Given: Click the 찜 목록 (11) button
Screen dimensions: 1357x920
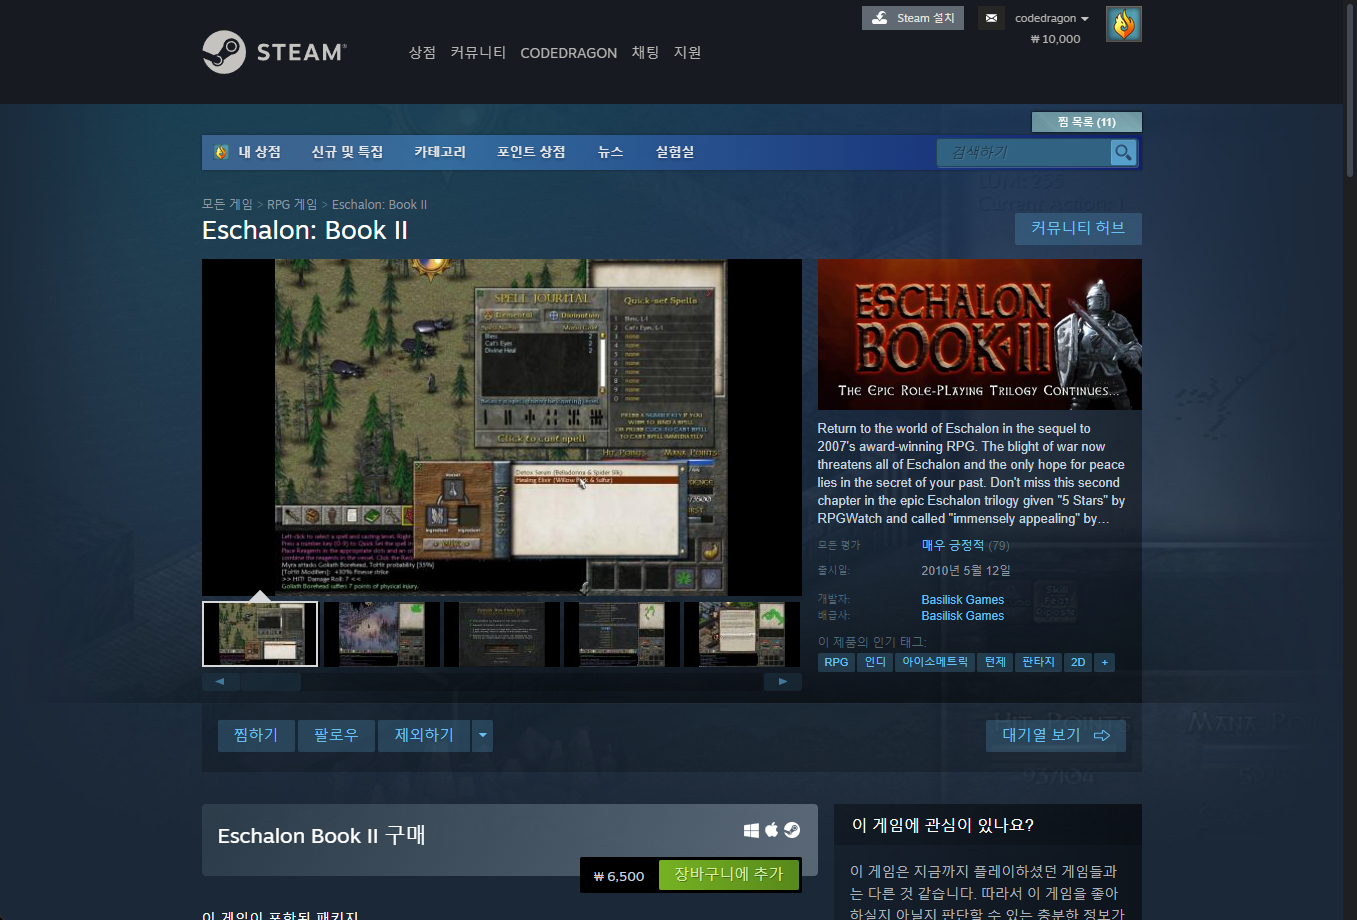Looking at the screenshot, I should click(x=1086, y=122).
